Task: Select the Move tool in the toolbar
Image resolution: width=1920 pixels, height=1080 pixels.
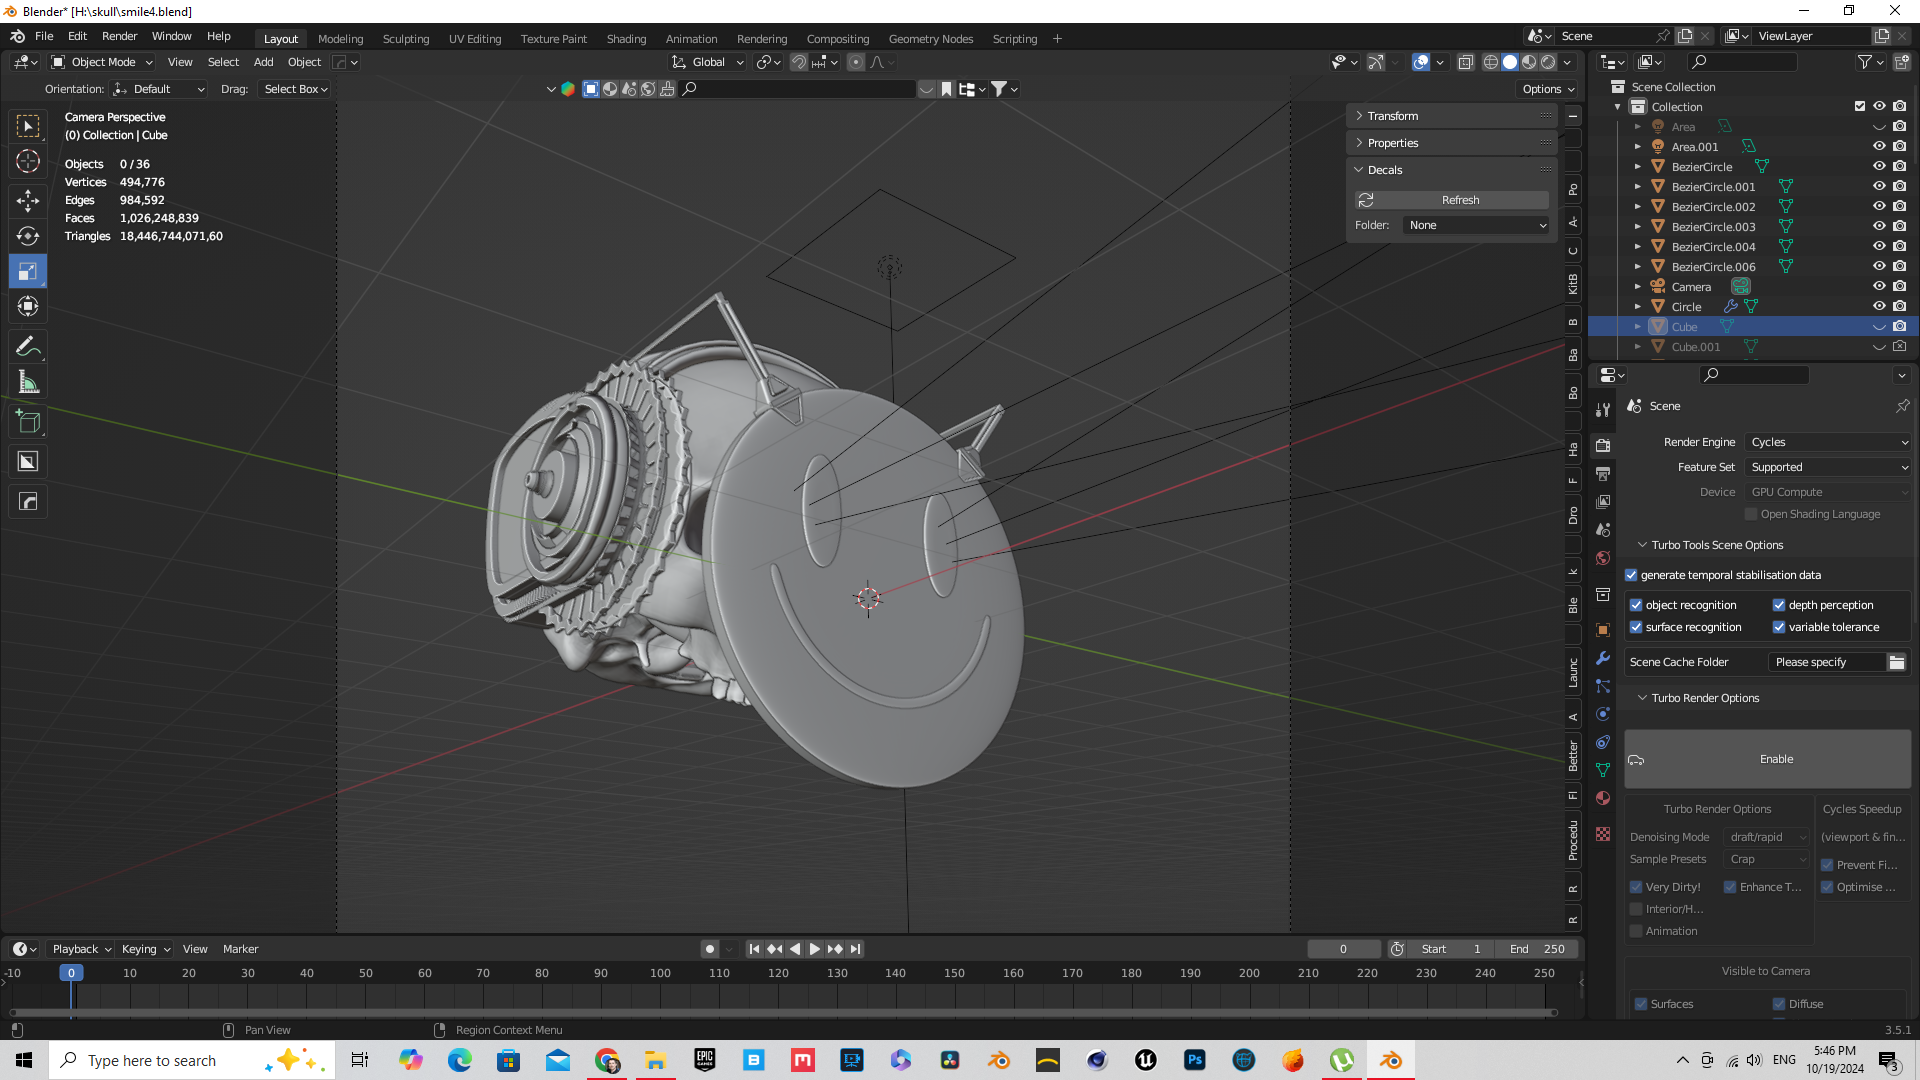Action: [x=28, y=201]
